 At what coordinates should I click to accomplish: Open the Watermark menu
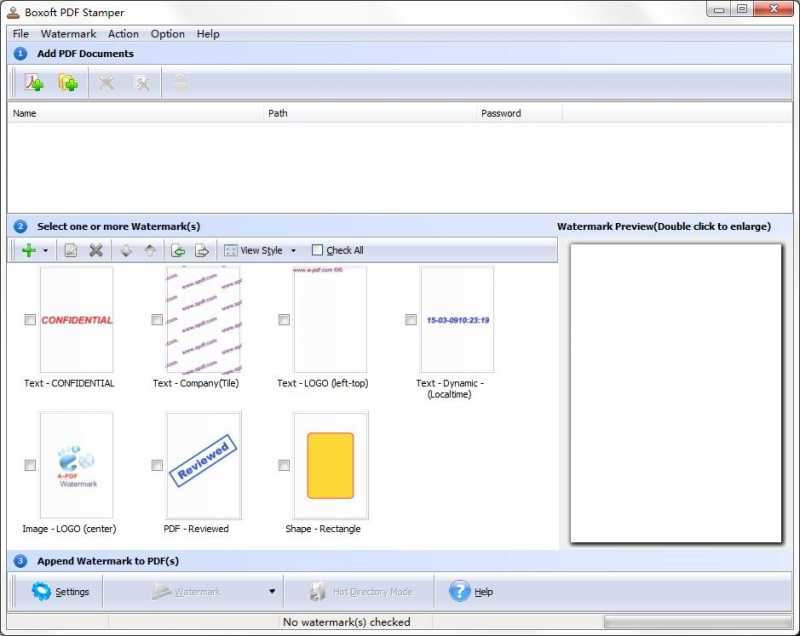(x=67, y=33)
